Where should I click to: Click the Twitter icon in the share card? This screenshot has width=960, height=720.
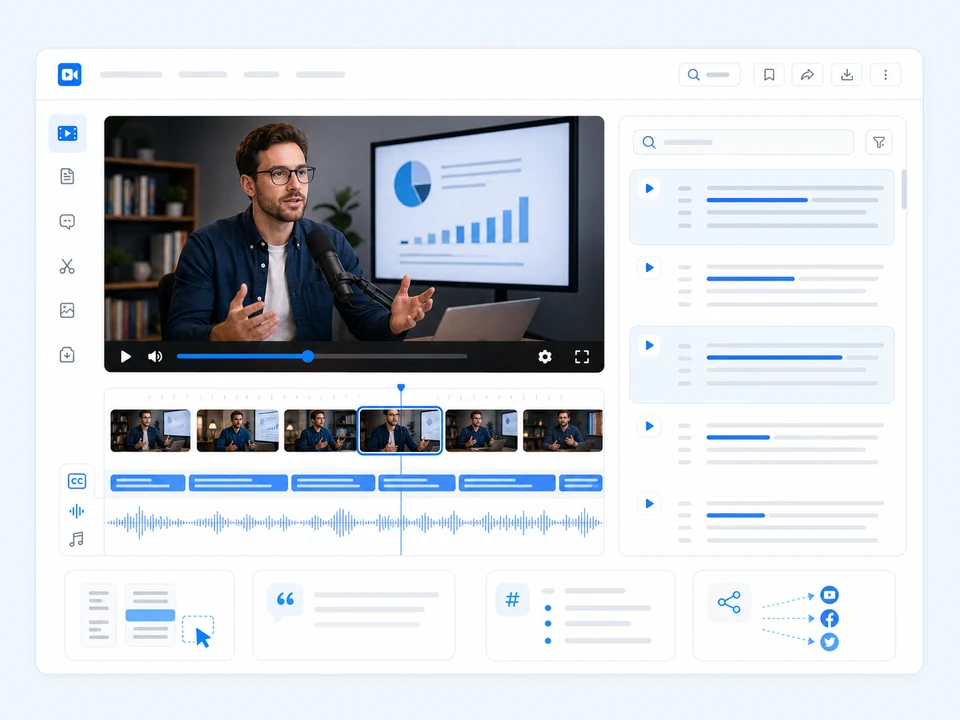pyautogui.click(x=830, y=642)
